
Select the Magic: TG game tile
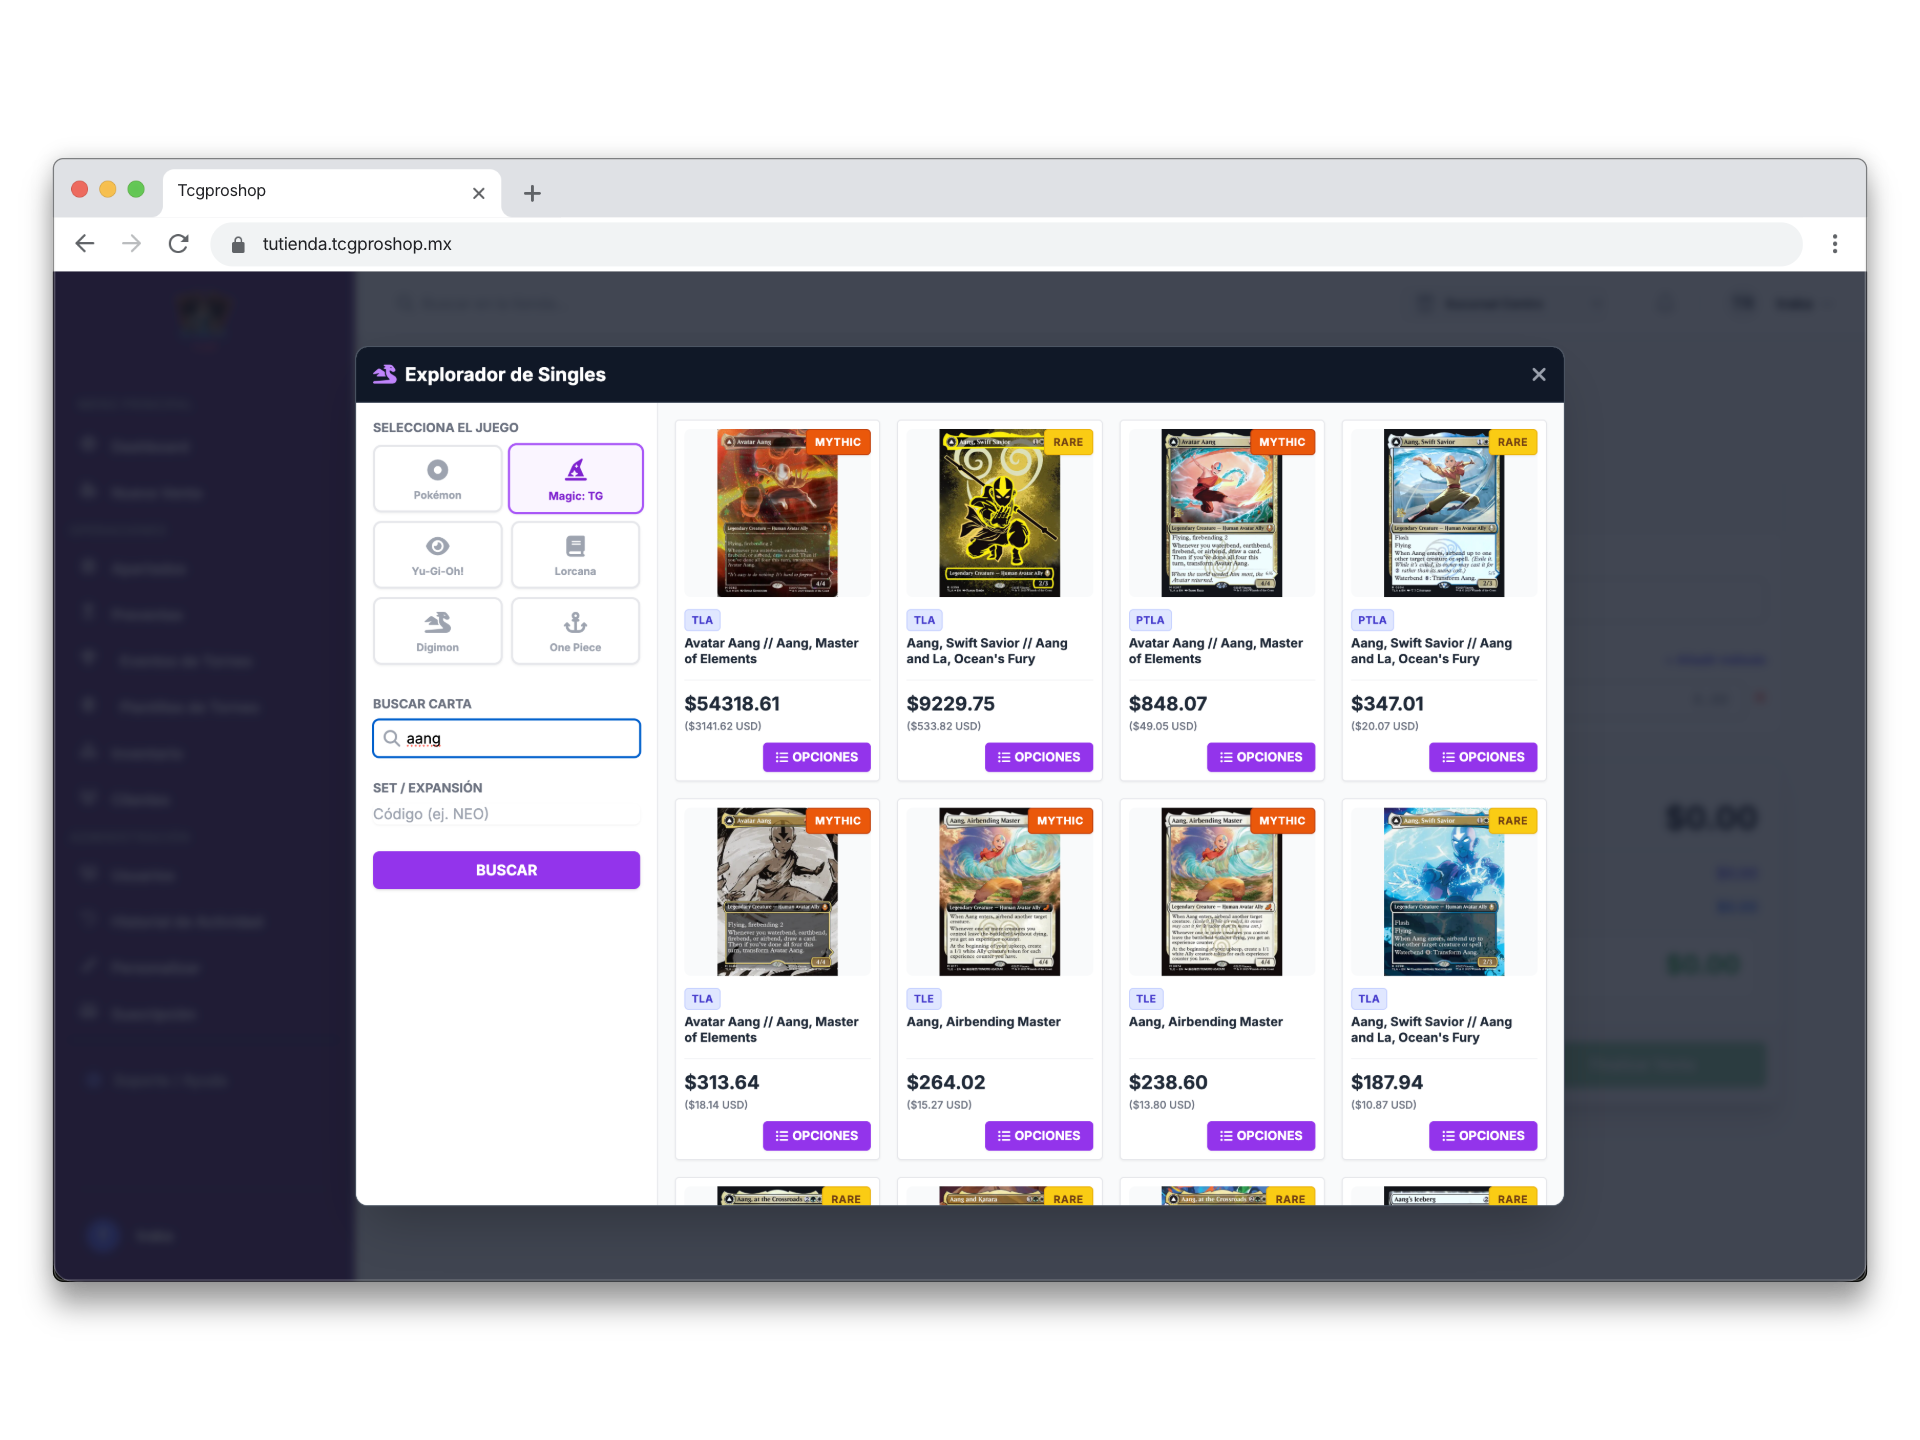pos(575,479)
